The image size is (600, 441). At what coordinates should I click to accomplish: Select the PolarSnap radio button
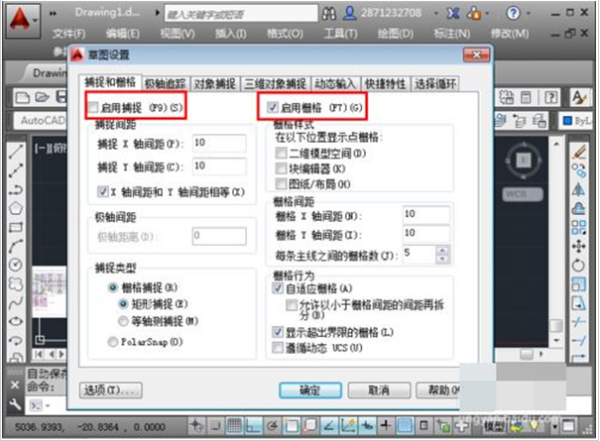[113, 341]
